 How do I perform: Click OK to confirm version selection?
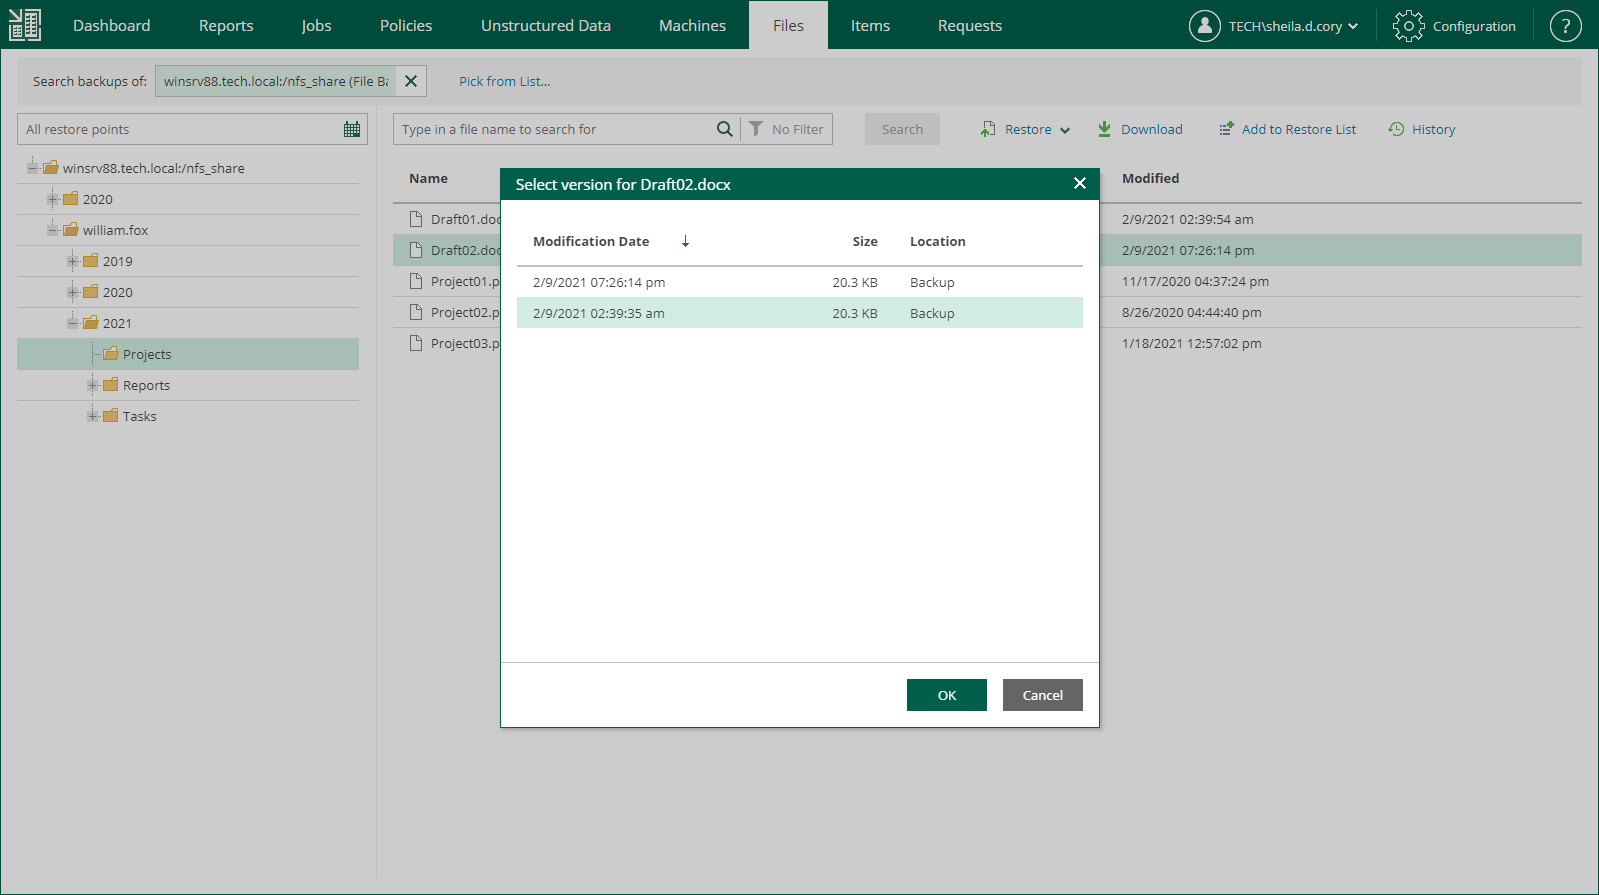(946, 695)
